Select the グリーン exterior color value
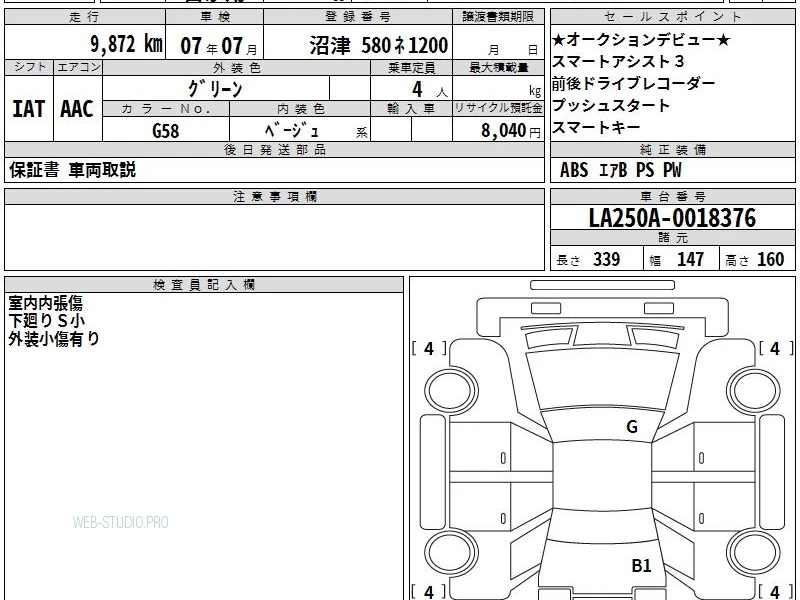 click(x=215, y=89)
